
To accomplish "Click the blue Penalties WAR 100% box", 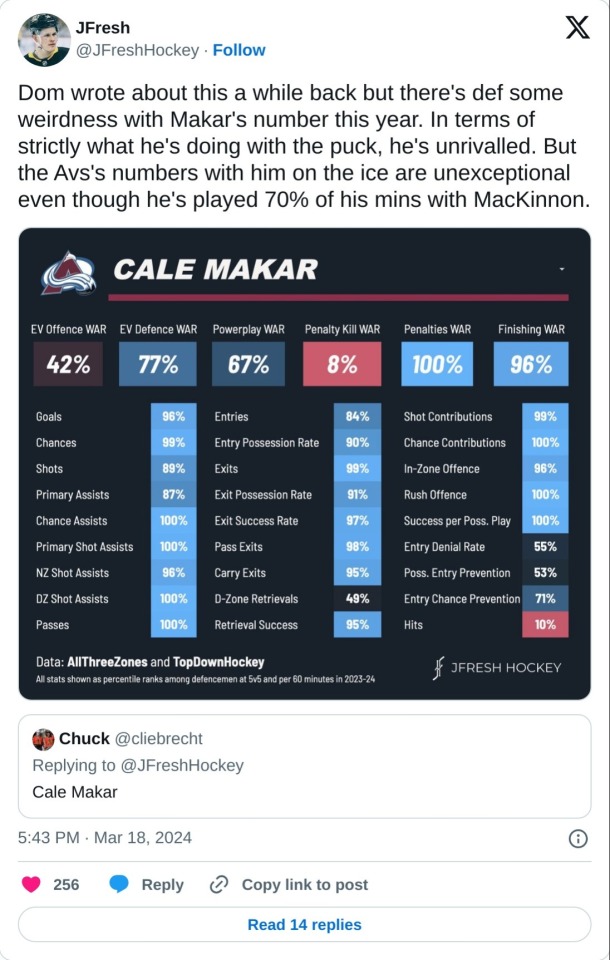I will click(x=437, y=365).
